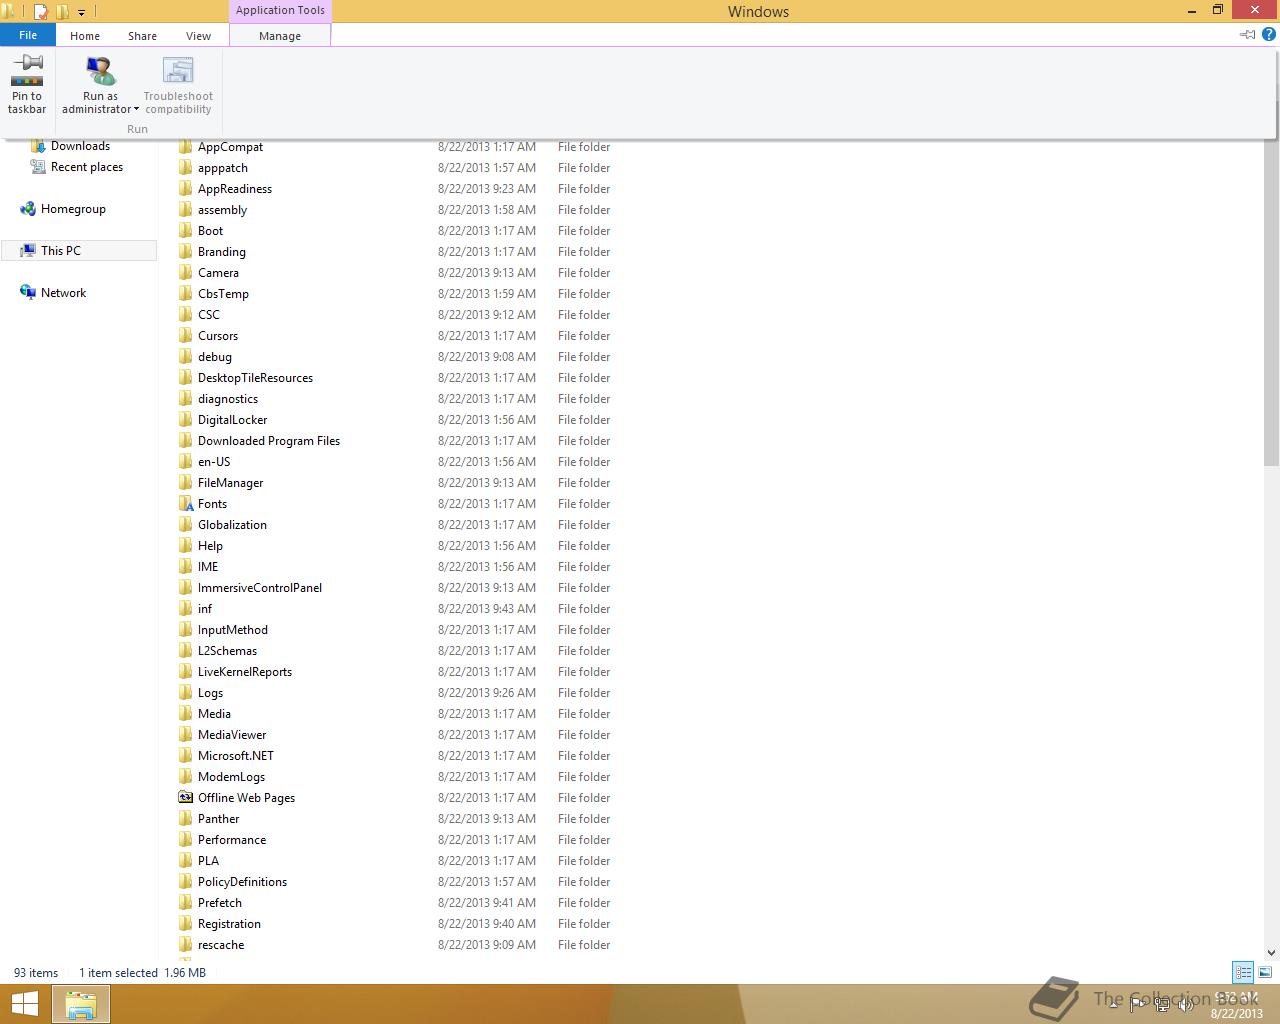1280x1024 pixels.
Task: Click the AppCompat folder icon
Action: (x=186, y=146)
